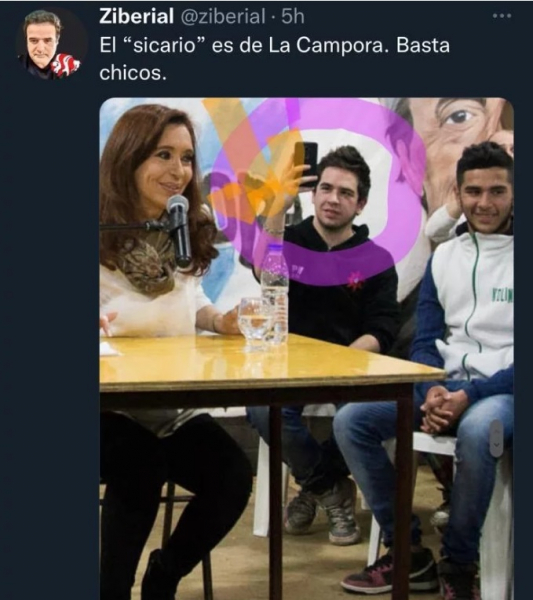
Task: Open the attached photo in the tweet
Action: tap(306, 349)
